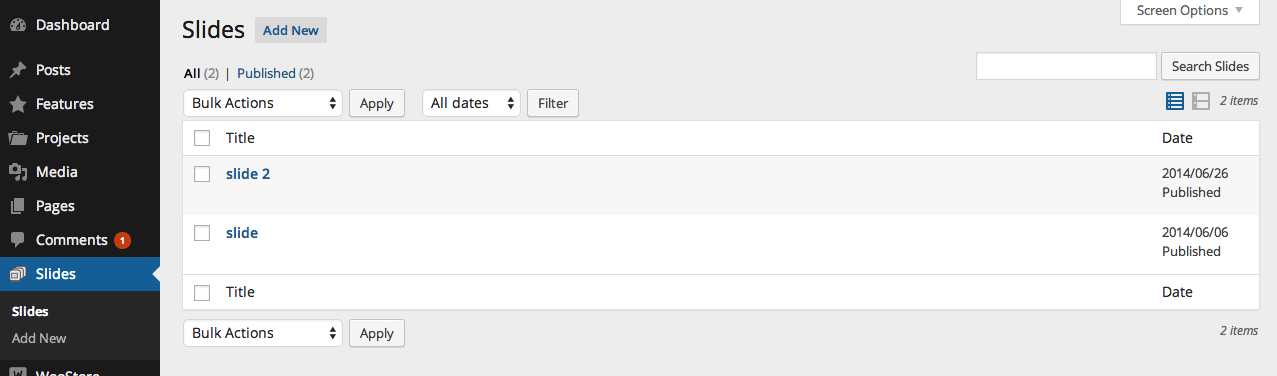Click the Comments speech bubble icon

pos(18,240)
